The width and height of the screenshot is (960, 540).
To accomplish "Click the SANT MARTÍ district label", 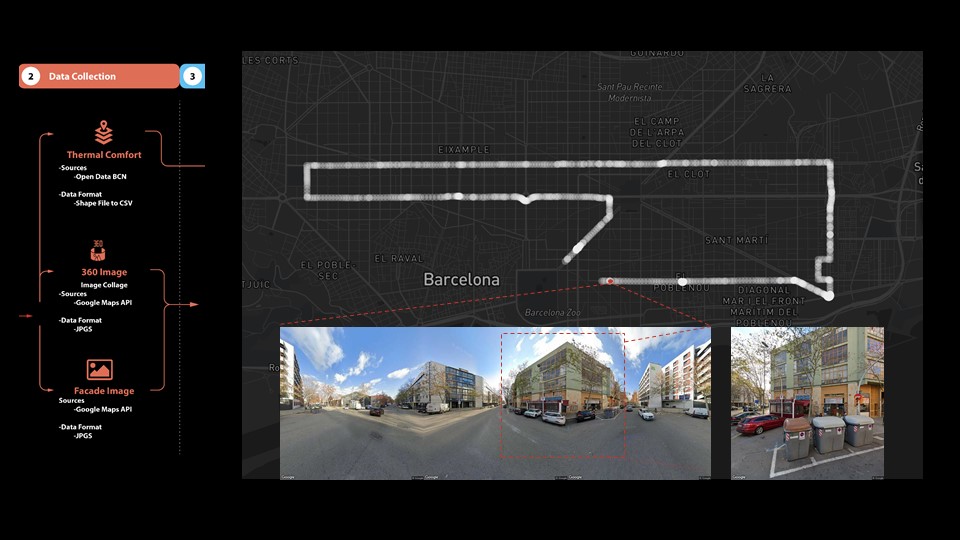I will tap(737, 240).
